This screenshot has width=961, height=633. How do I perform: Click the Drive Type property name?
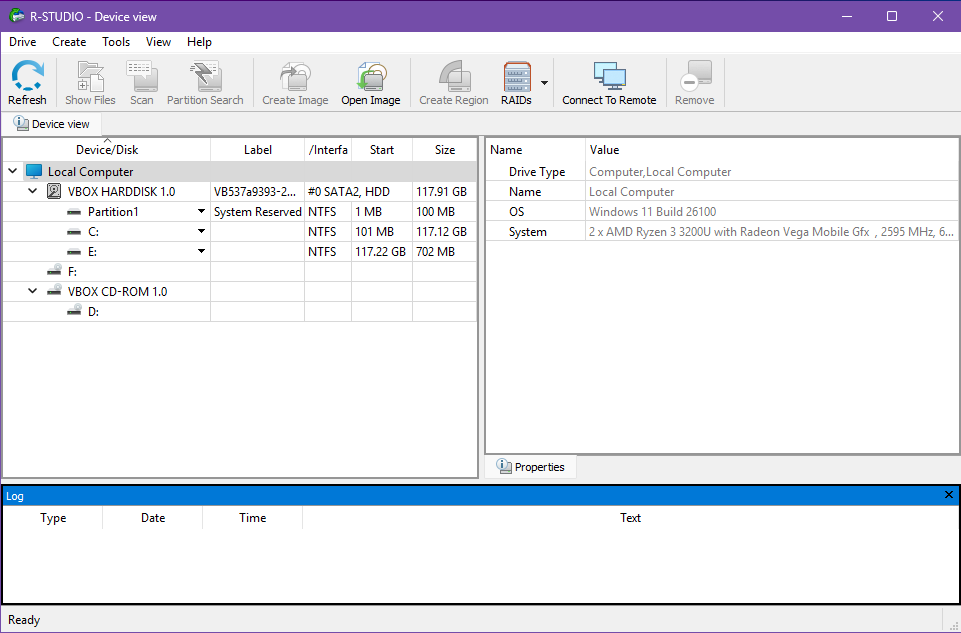(x=537, y=172)
